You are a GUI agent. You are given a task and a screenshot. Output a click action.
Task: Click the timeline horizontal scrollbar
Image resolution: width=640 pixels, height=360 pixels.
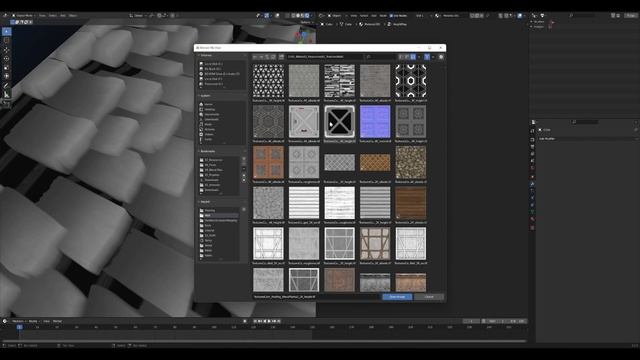[264, 341]
